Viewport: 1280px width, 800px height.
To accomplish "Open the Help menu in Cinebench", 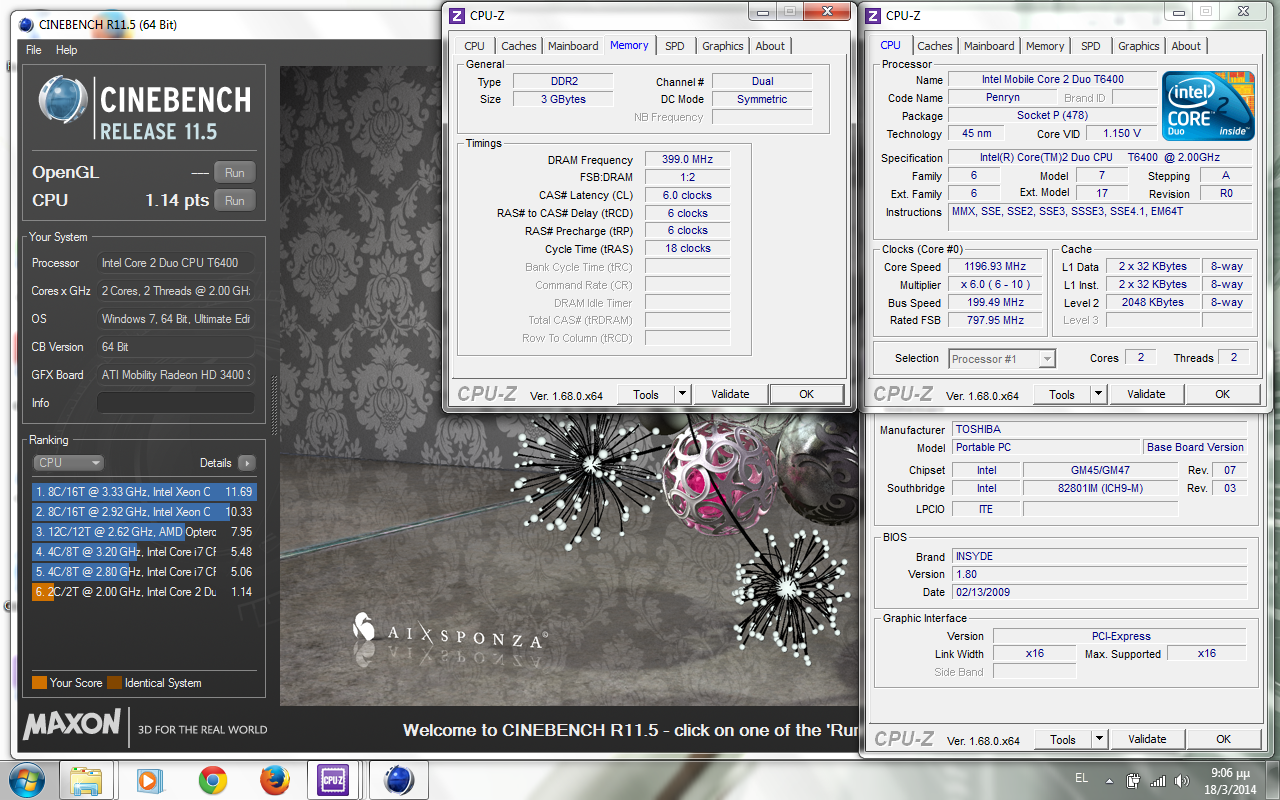I will click(66, 50).
